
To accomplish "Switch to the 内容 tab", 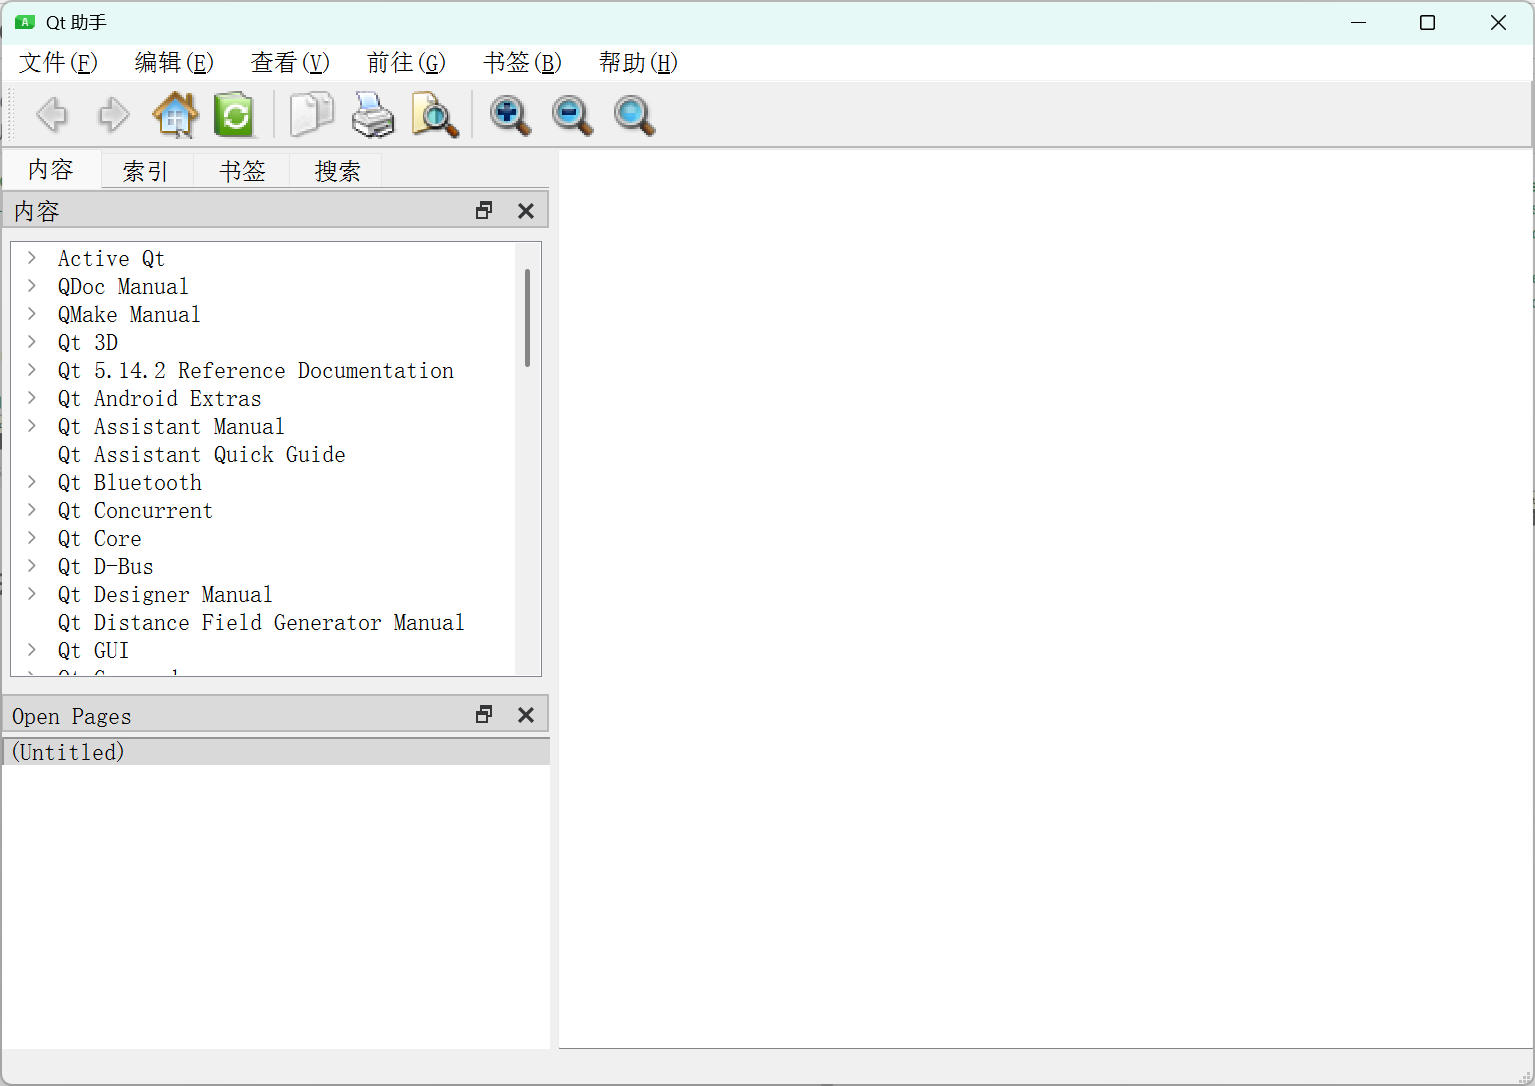I will [51, 169].
